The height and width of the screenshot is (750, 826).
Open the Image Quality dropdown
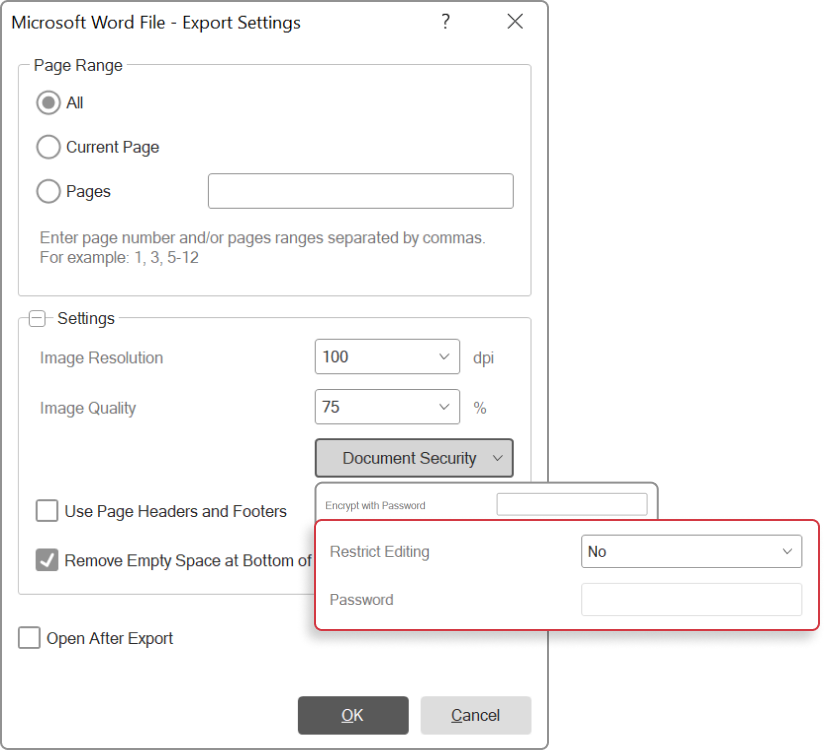444,407
